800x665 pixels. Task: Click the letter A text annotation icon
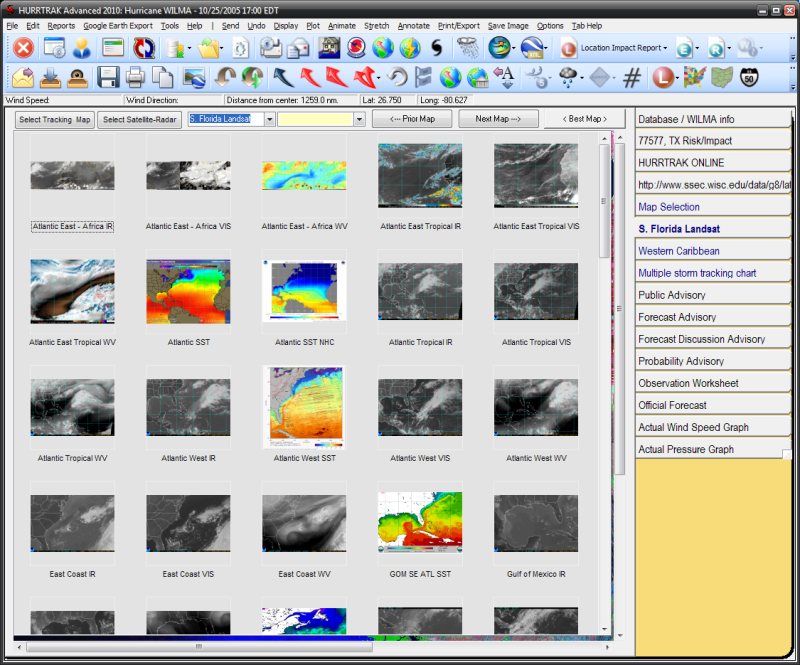point(505,78)
